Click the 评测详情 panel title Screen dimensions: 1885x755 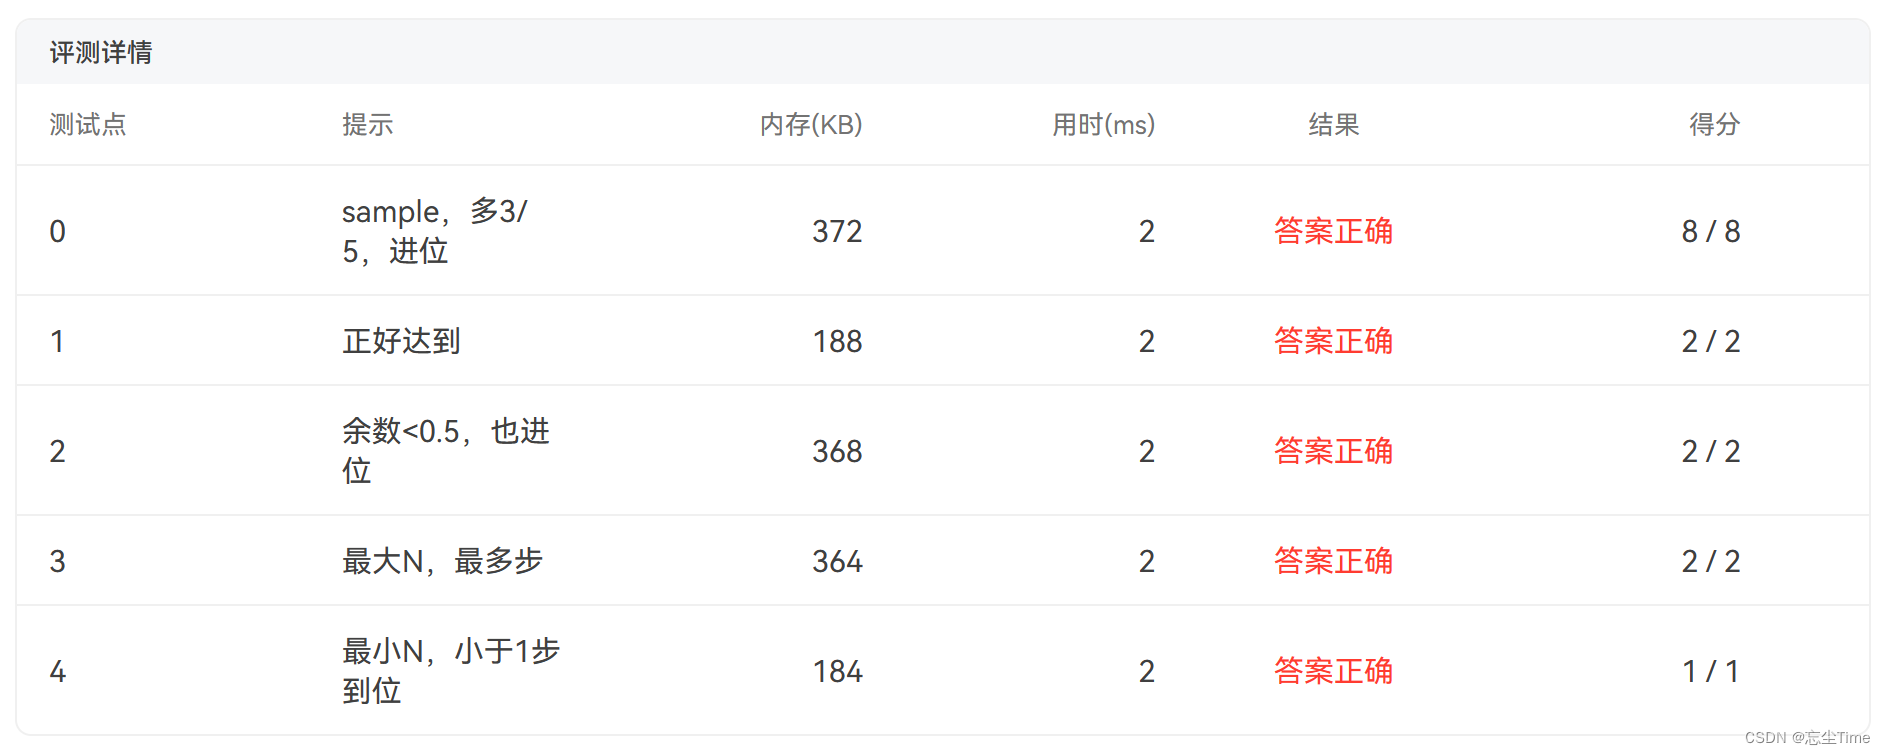click(x=101, y=52)
